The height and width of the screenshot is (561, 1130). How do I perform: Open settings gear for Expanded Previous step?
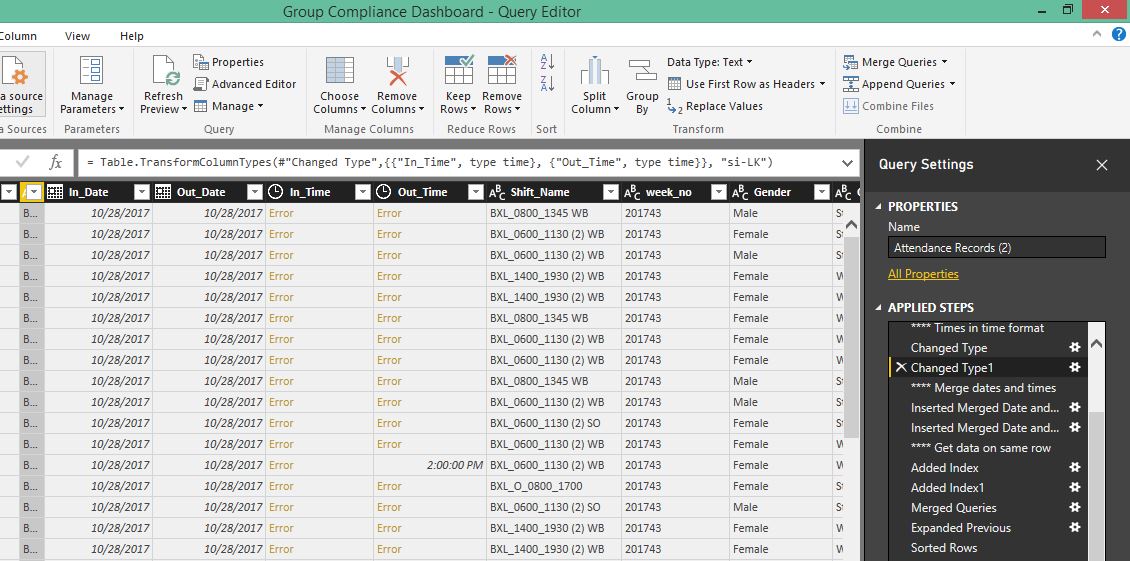pyautogui.click(x=1075, y=528)
